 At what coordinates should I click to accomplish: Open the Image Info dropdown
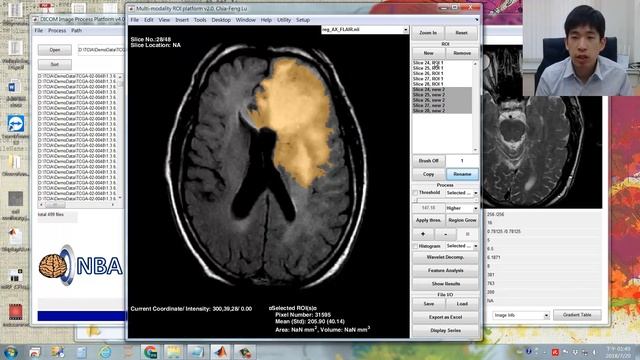[x=521, y=315]
